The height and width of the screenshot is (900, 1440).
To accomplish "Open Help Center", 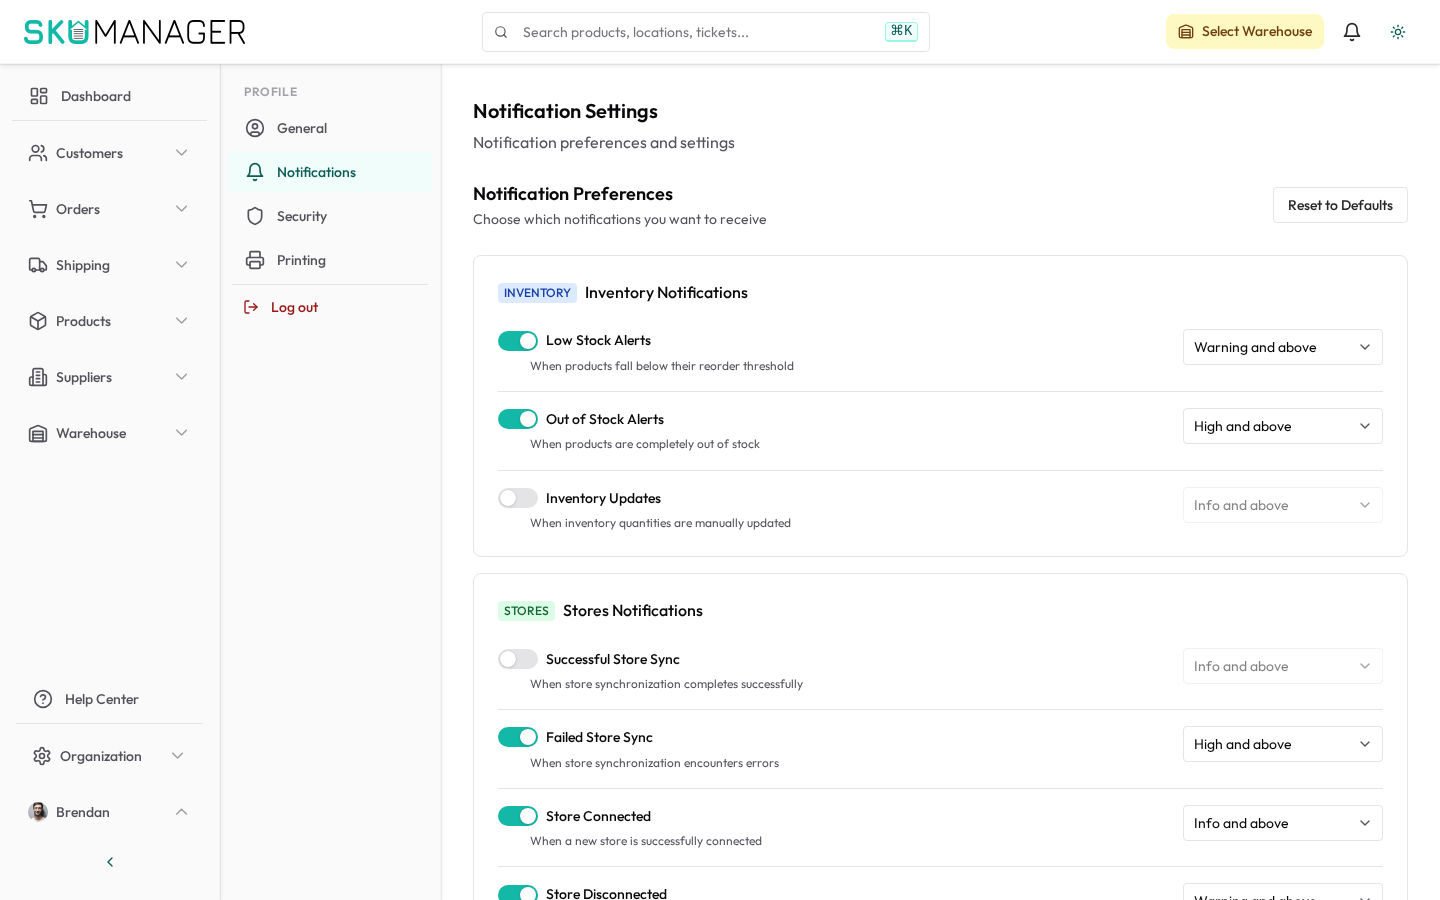I will pos(110,699).
